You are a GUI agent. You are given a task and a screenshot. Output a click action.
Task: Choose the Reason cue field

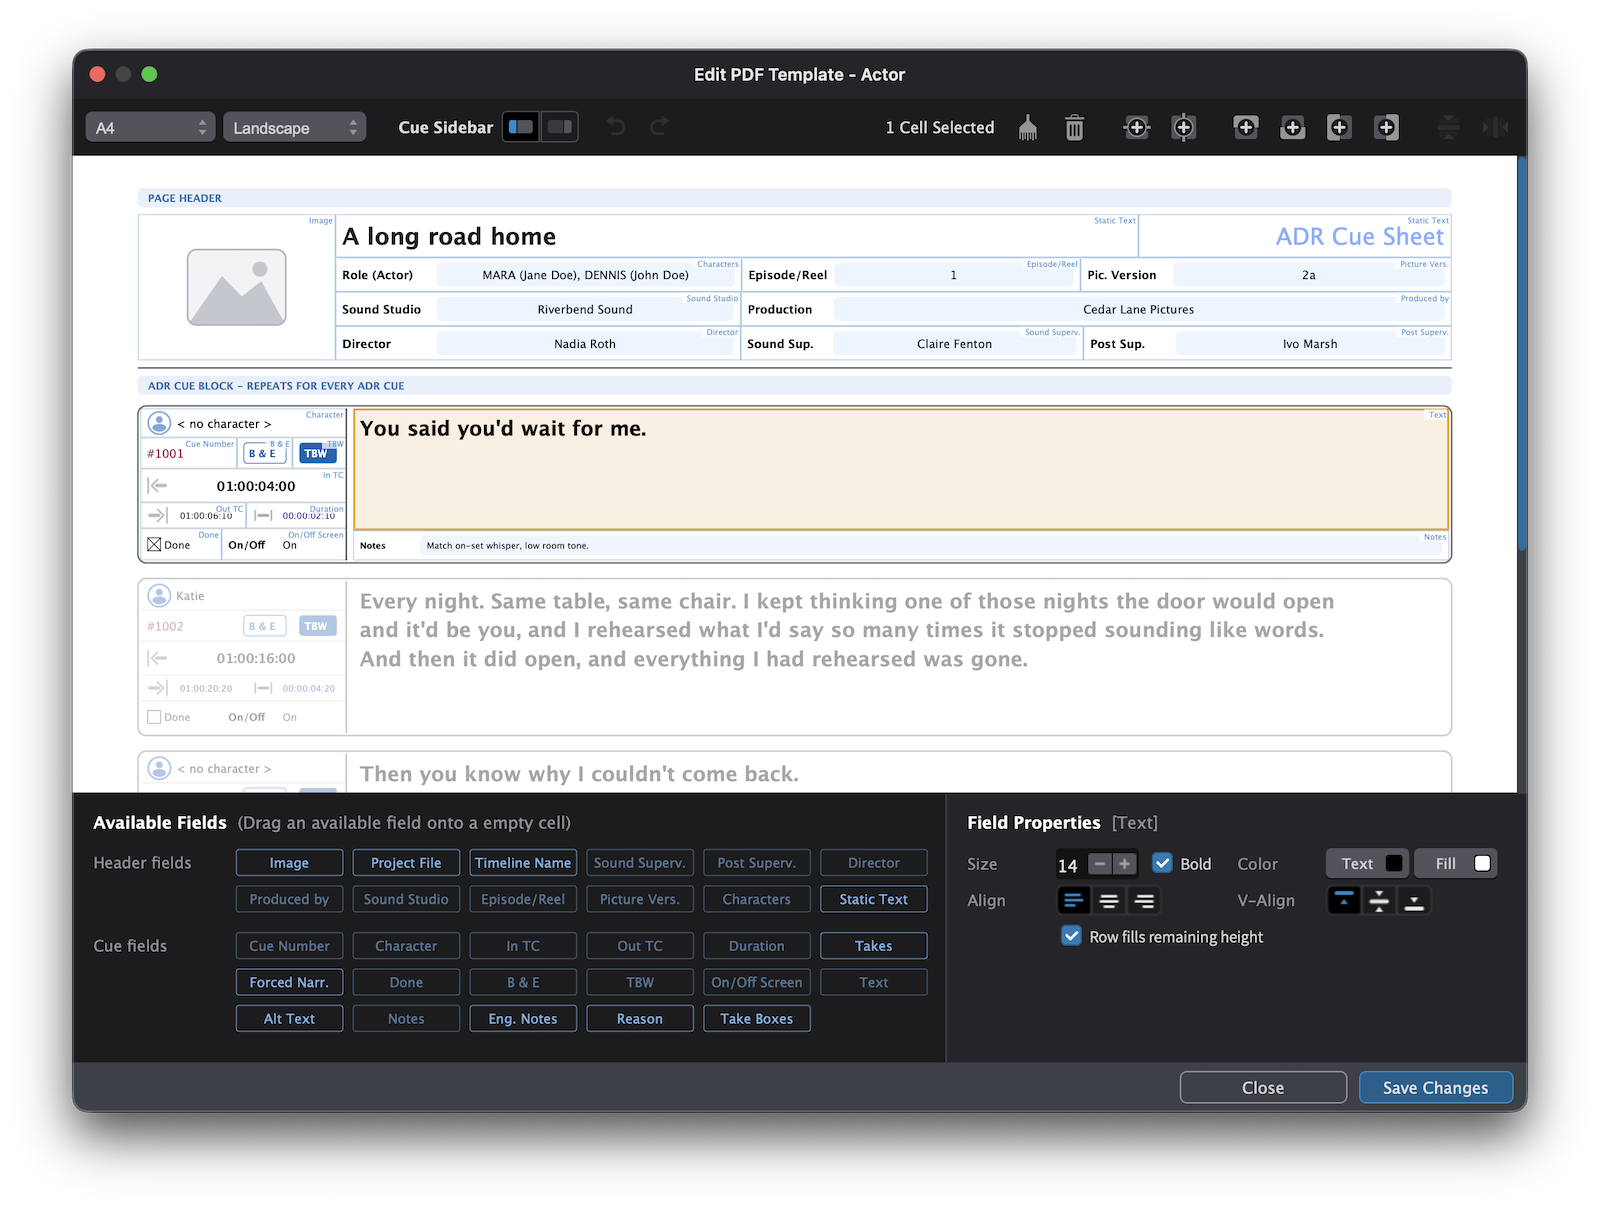(x=640, y=1019)
